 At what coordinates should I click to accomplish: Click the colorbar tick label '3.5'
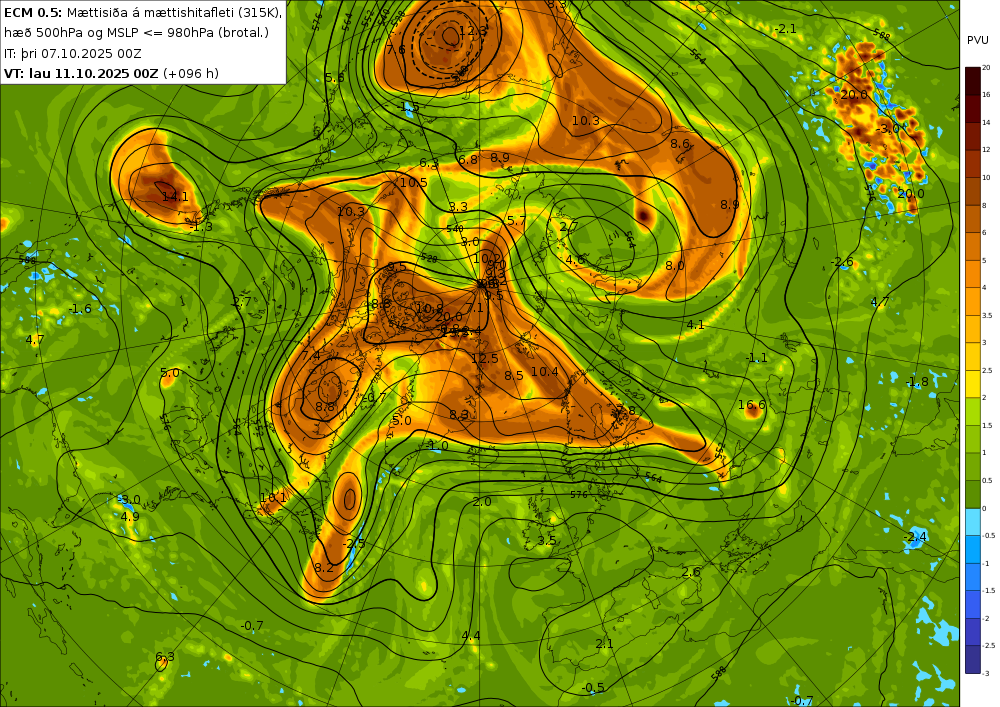pos(987,316)
